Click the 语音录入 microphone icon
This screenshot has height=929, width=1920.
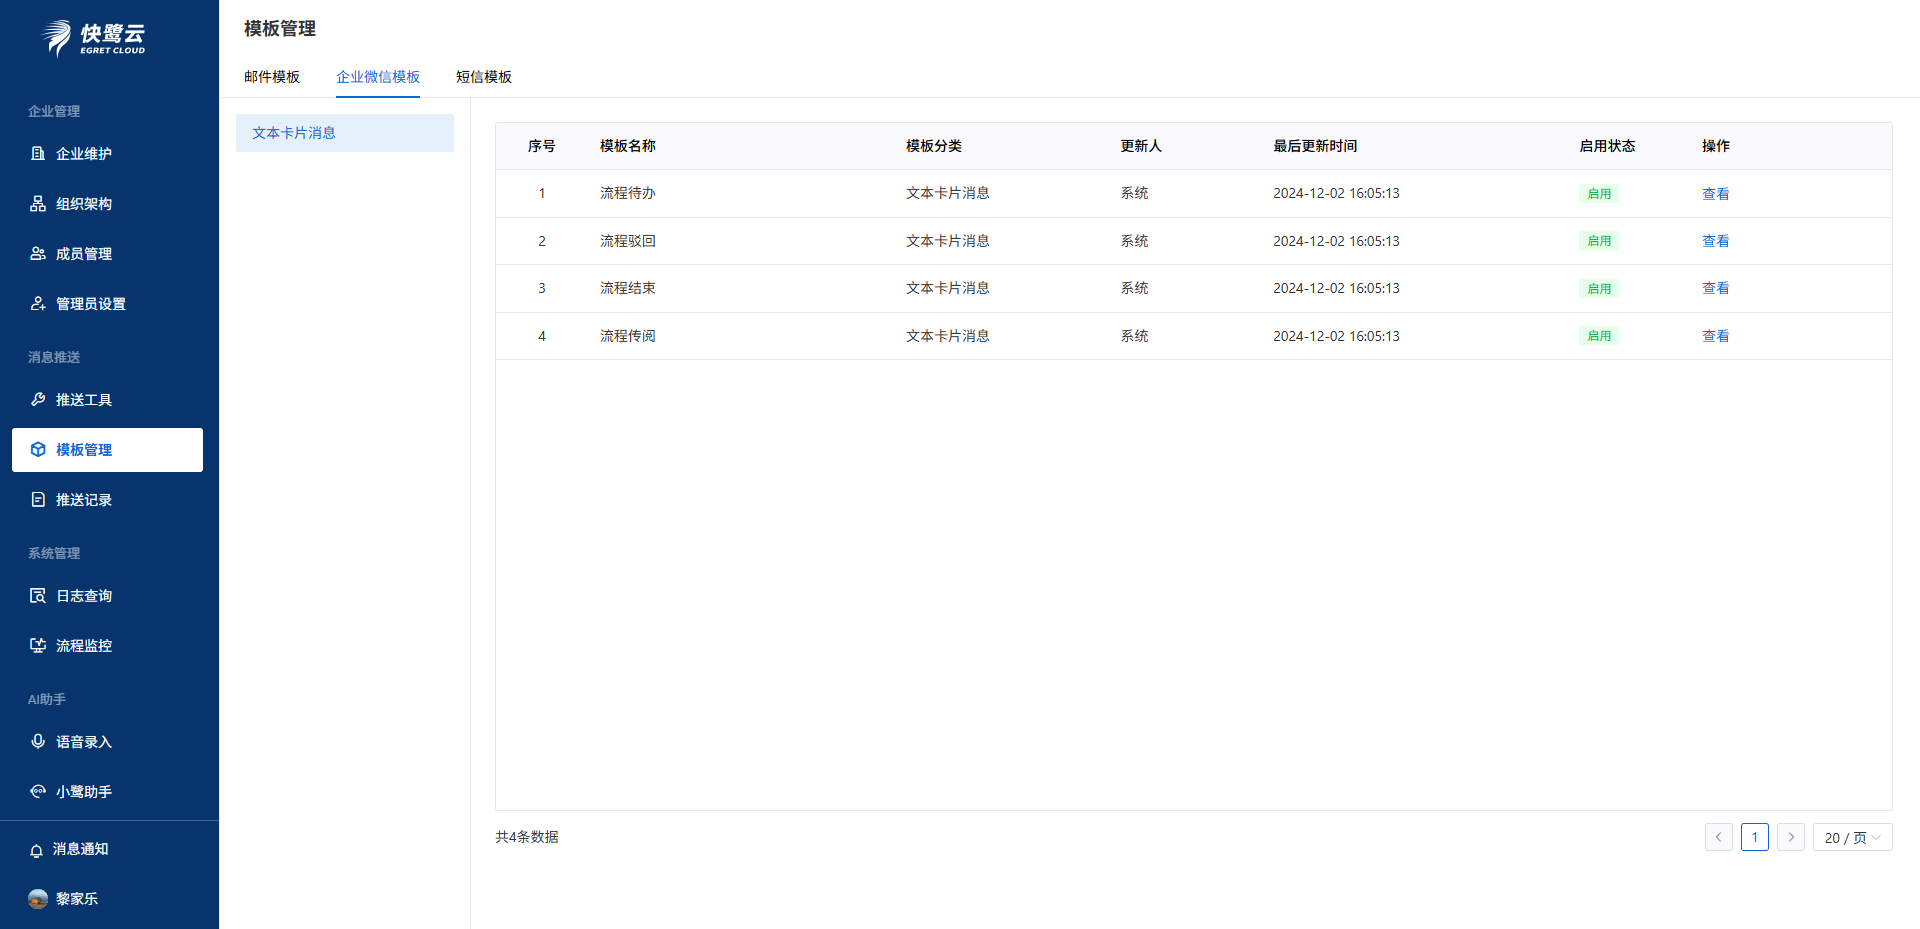point(38,742)
